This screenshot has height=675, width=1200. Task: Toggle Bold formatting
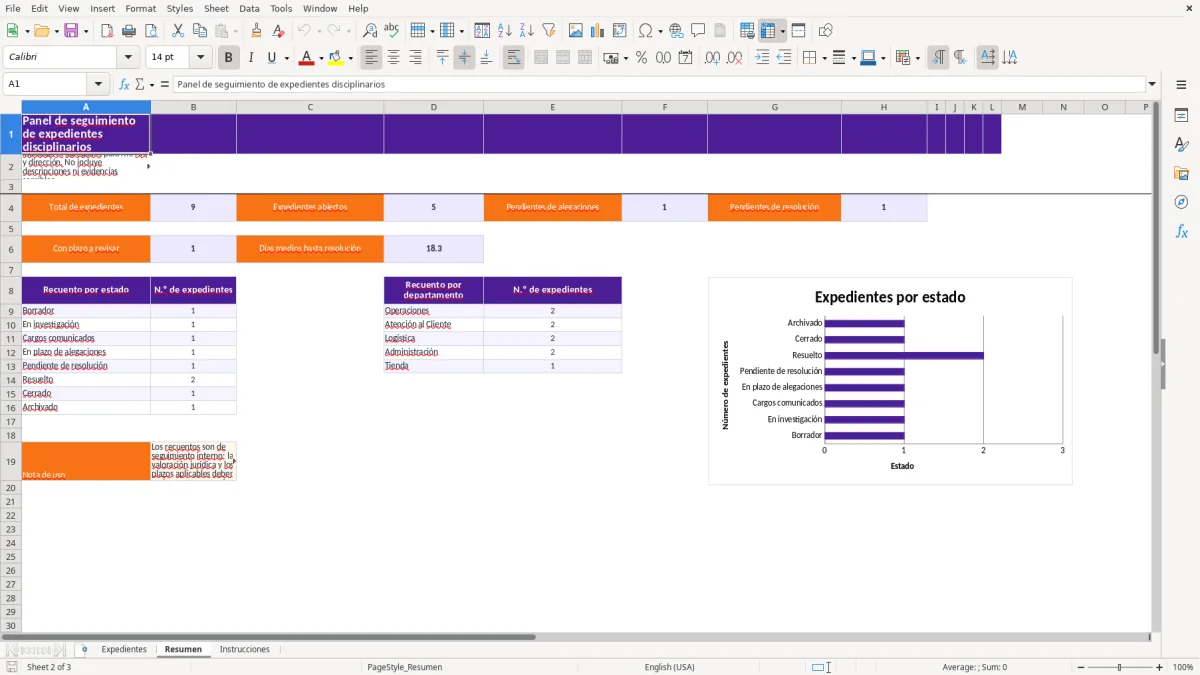click(x=229, y=58)
